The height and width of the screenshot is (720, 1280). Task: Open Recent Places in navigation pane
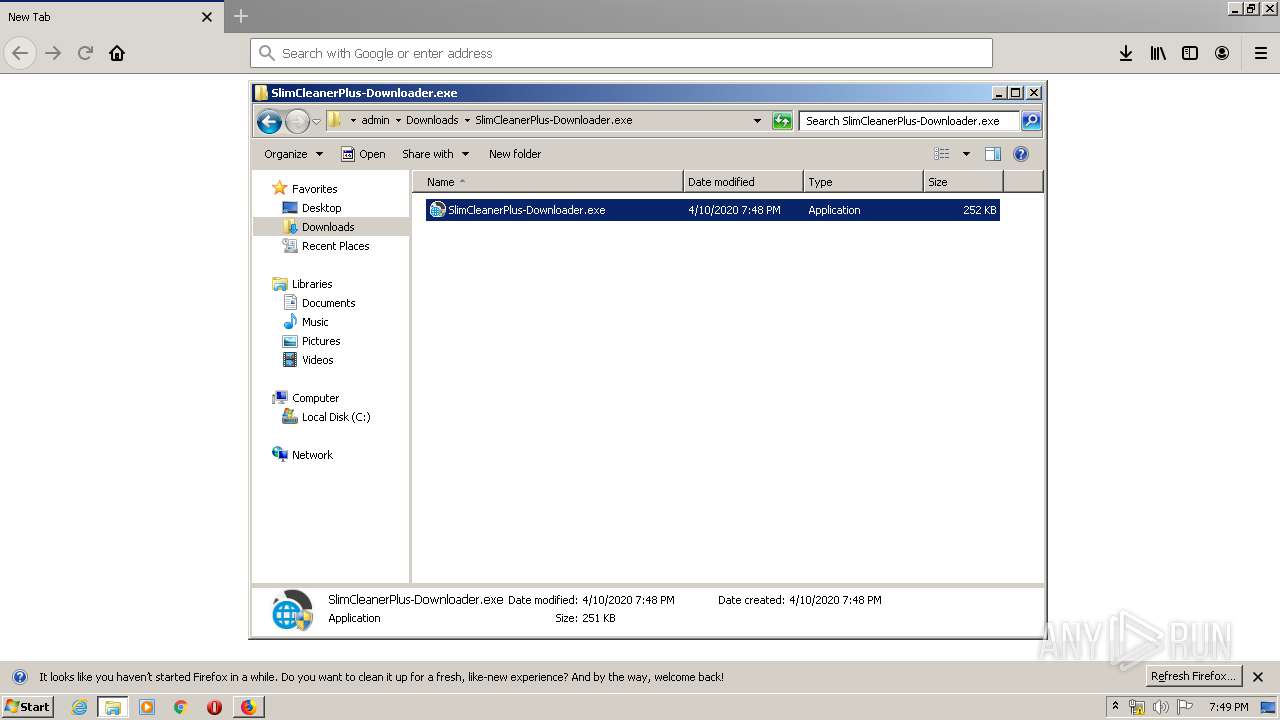[335, 246]
